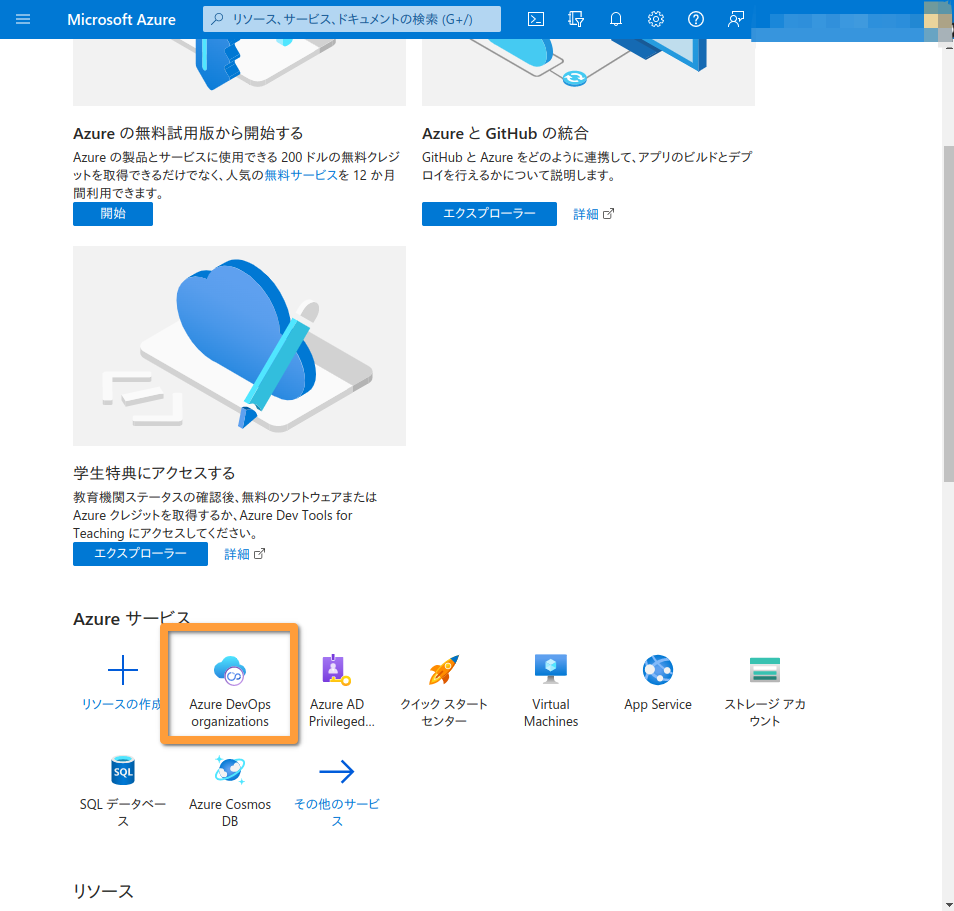Screen dimensions: 954x911
Task: Open SQL データベース service
Action: (x=122, y=785)
